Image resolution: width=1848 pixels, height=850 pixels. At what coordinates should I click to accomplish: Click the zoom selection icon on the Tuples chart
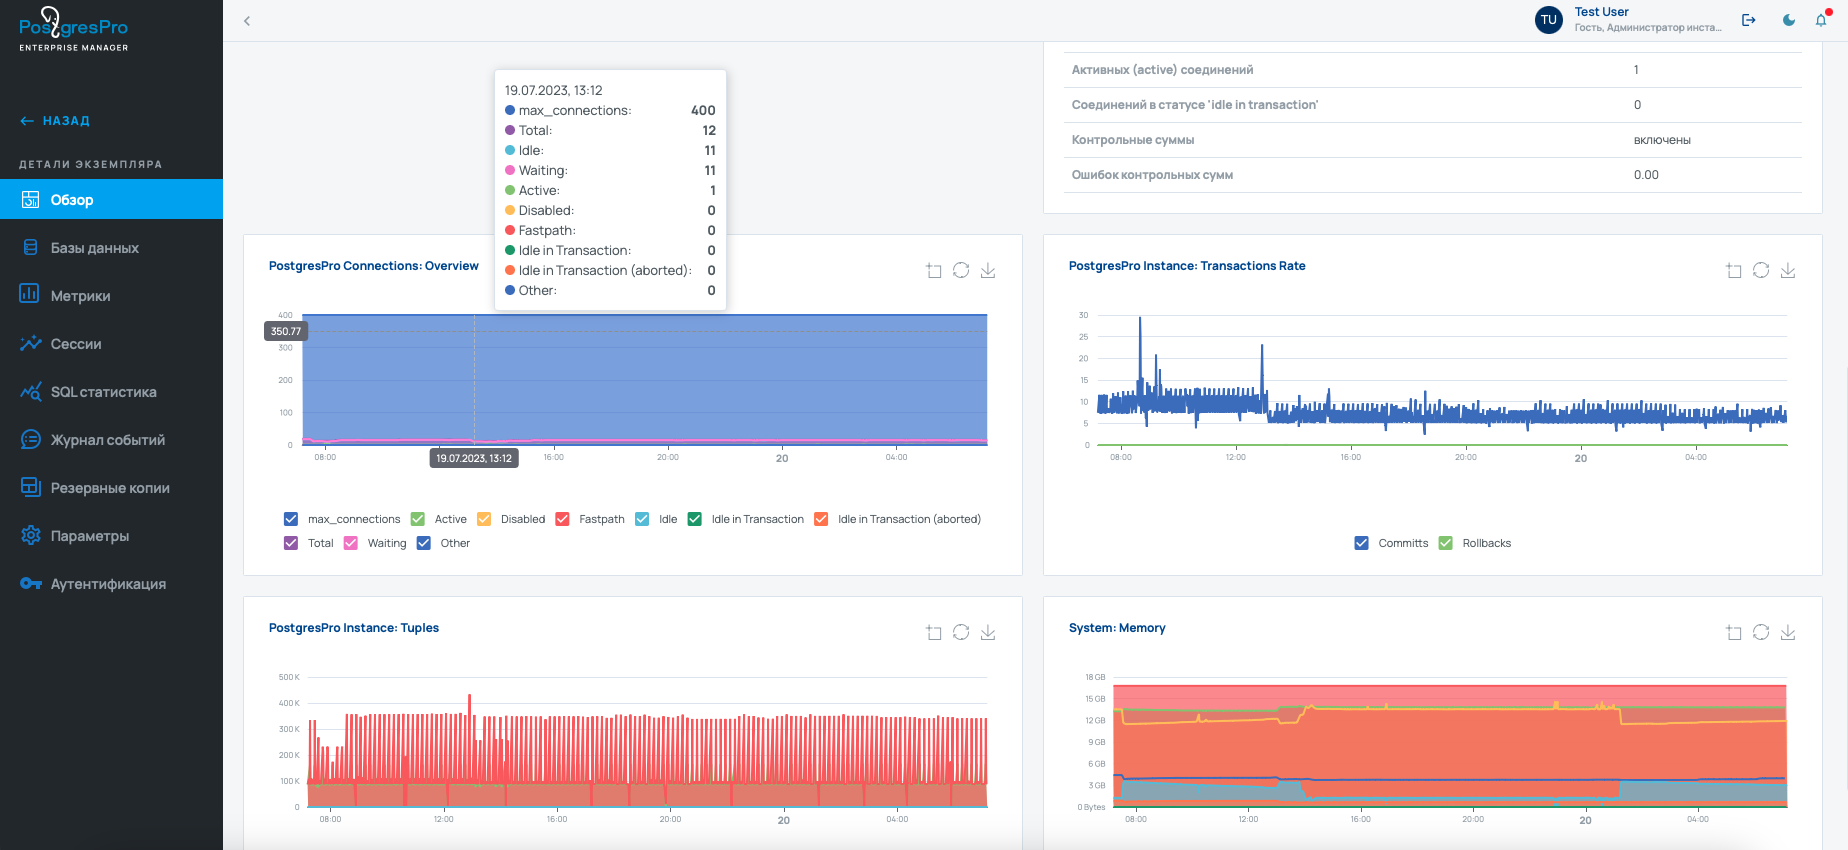(934, 632)
